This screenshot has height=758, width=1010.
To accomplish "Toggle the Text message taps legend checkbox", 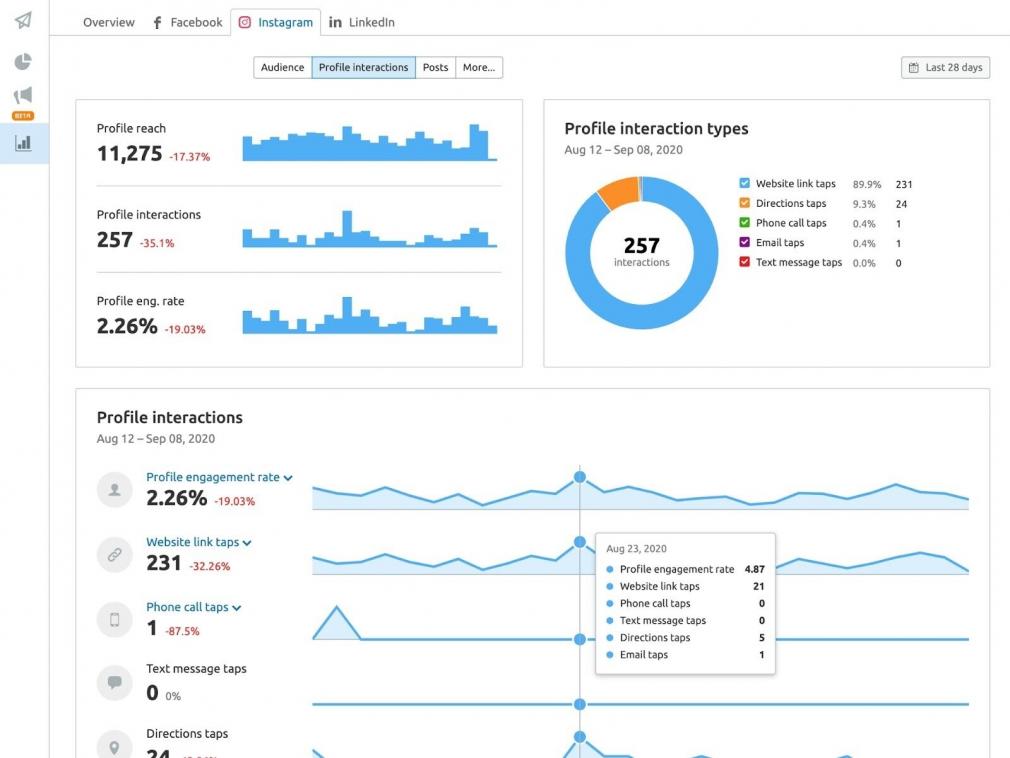I will 745,261.
